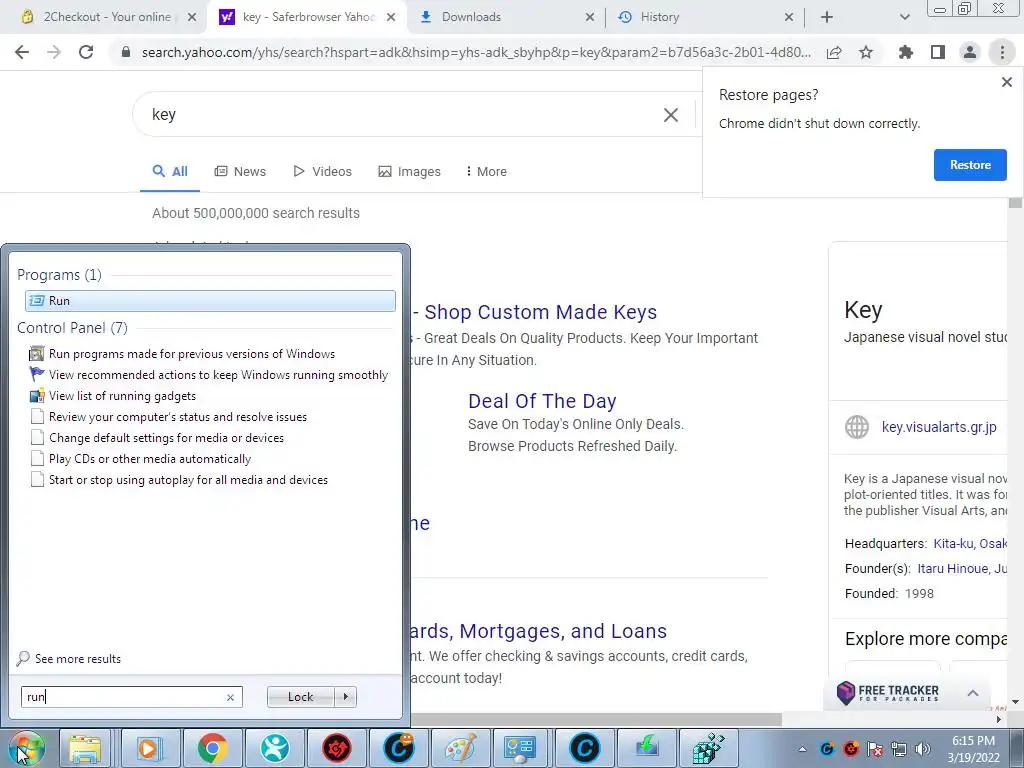
Task: Close the key - Saferbrowser Yahoo tab
Action: coord(391,17)
